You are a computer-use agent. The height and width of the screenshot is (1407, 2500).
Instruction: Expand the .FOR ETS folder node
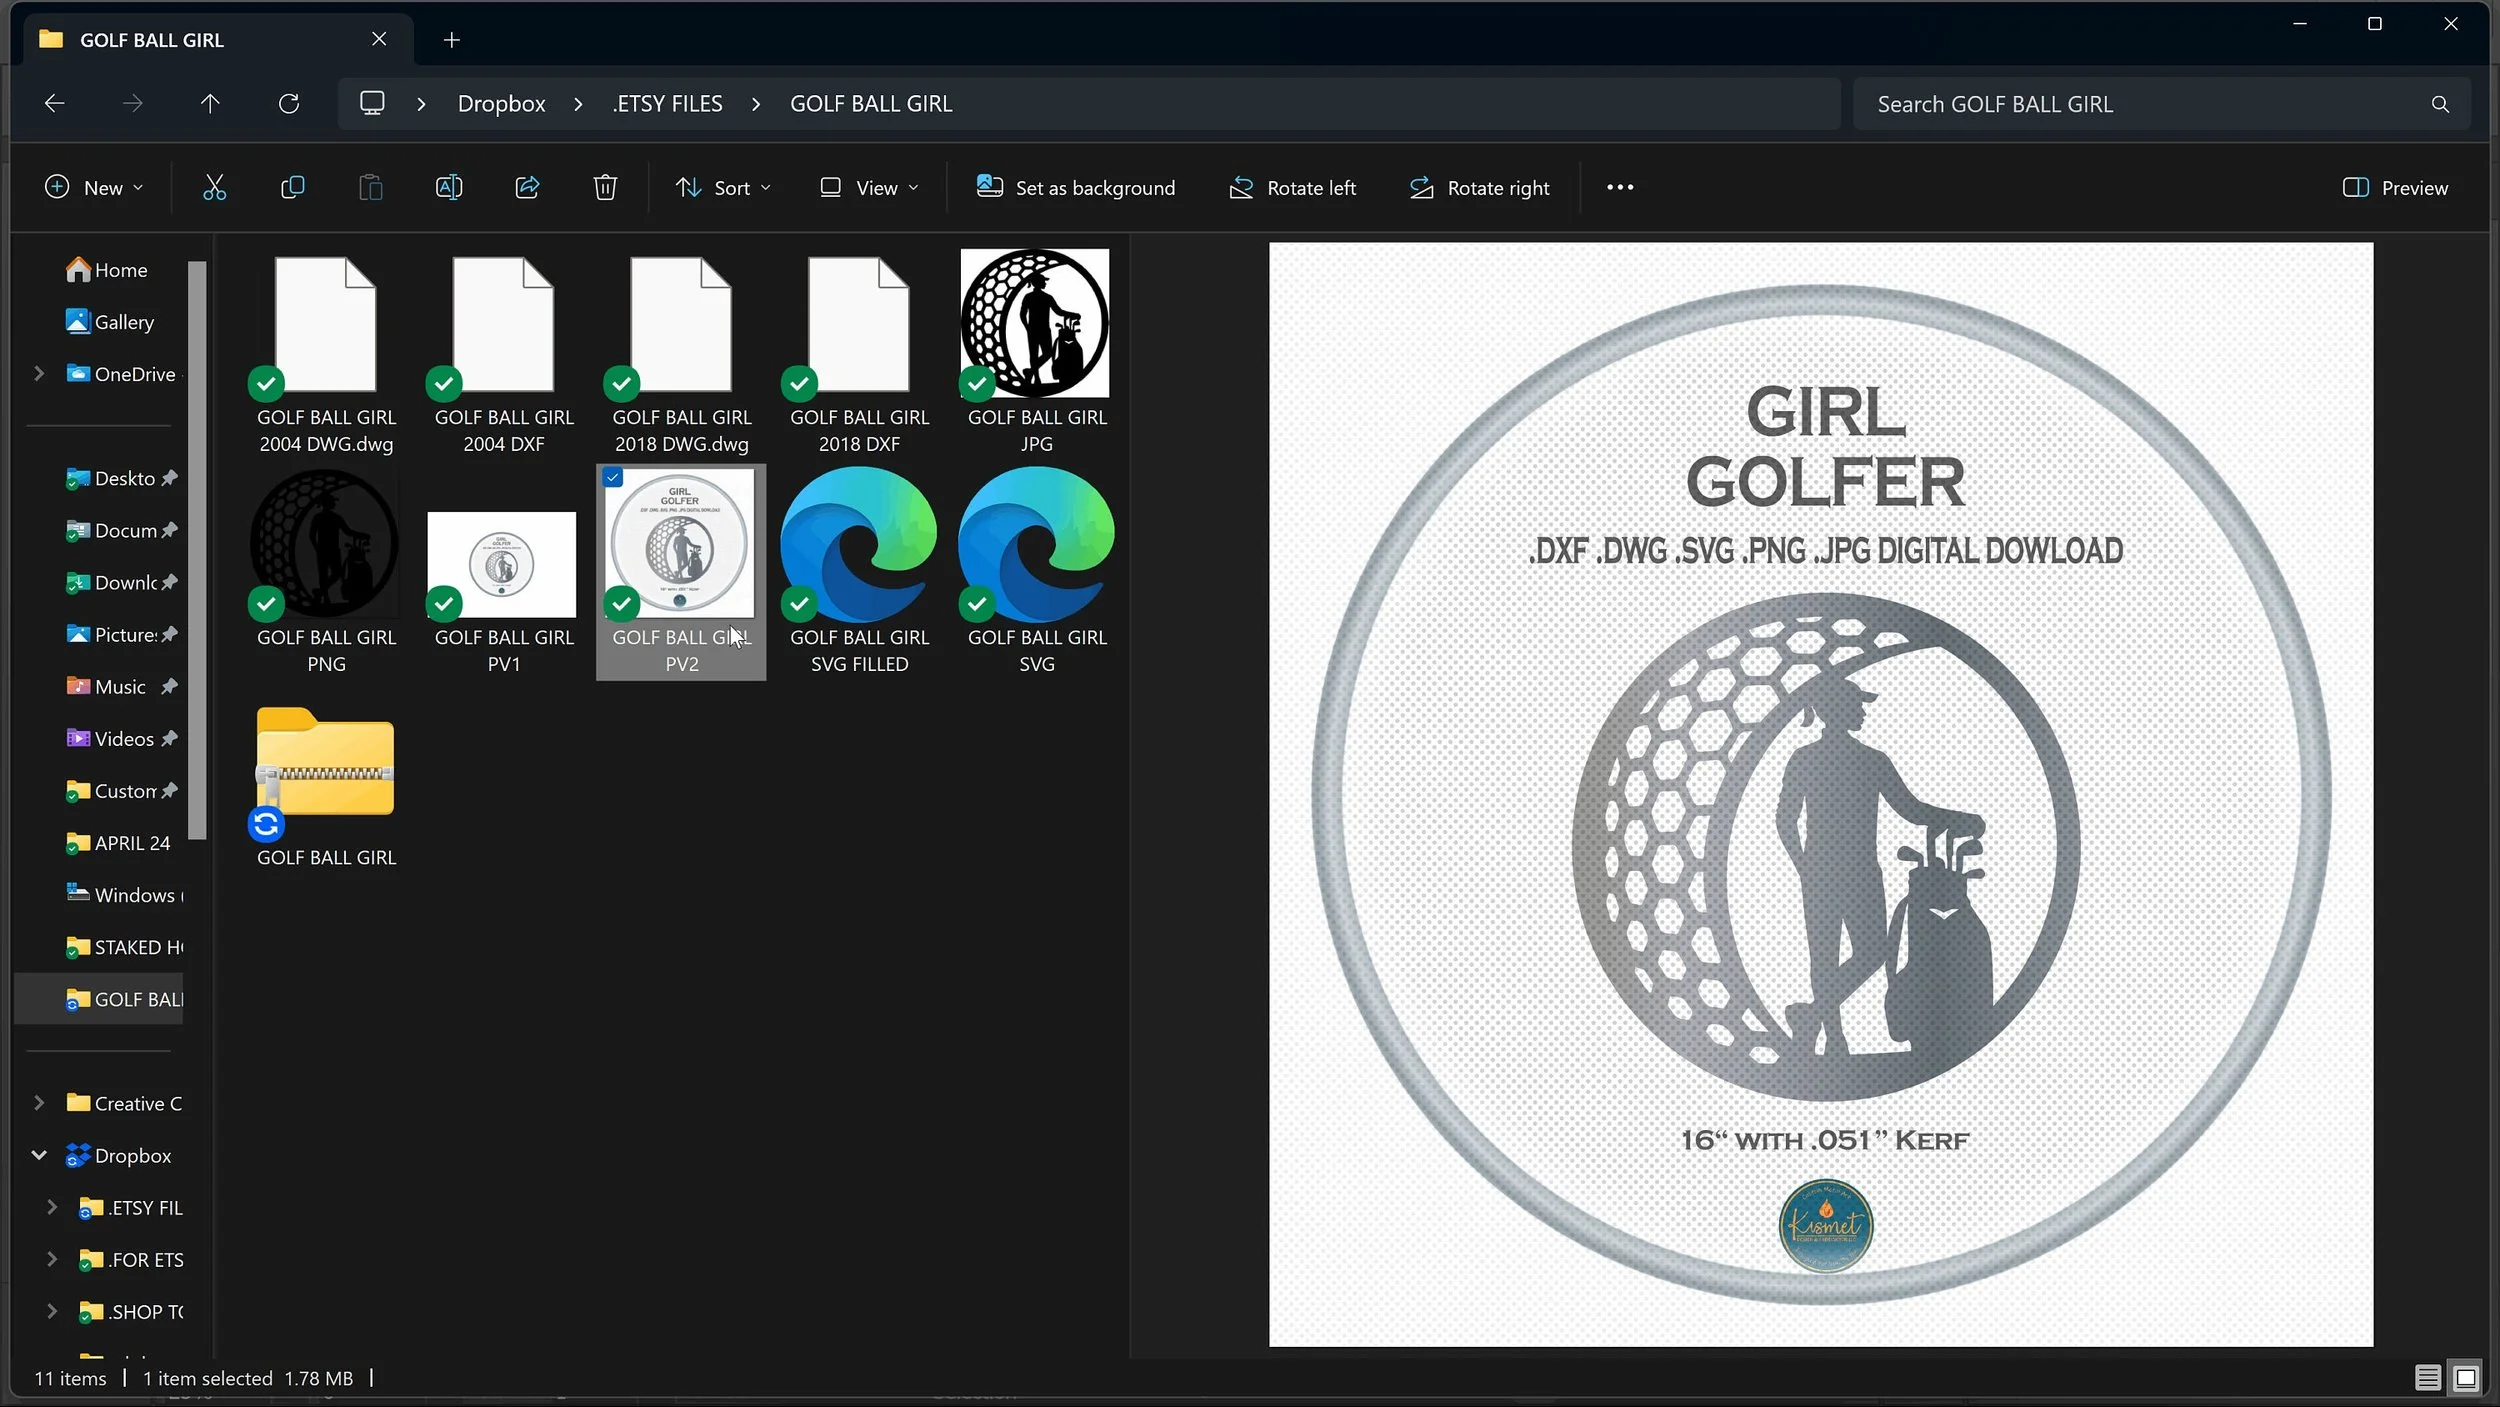52,1259
